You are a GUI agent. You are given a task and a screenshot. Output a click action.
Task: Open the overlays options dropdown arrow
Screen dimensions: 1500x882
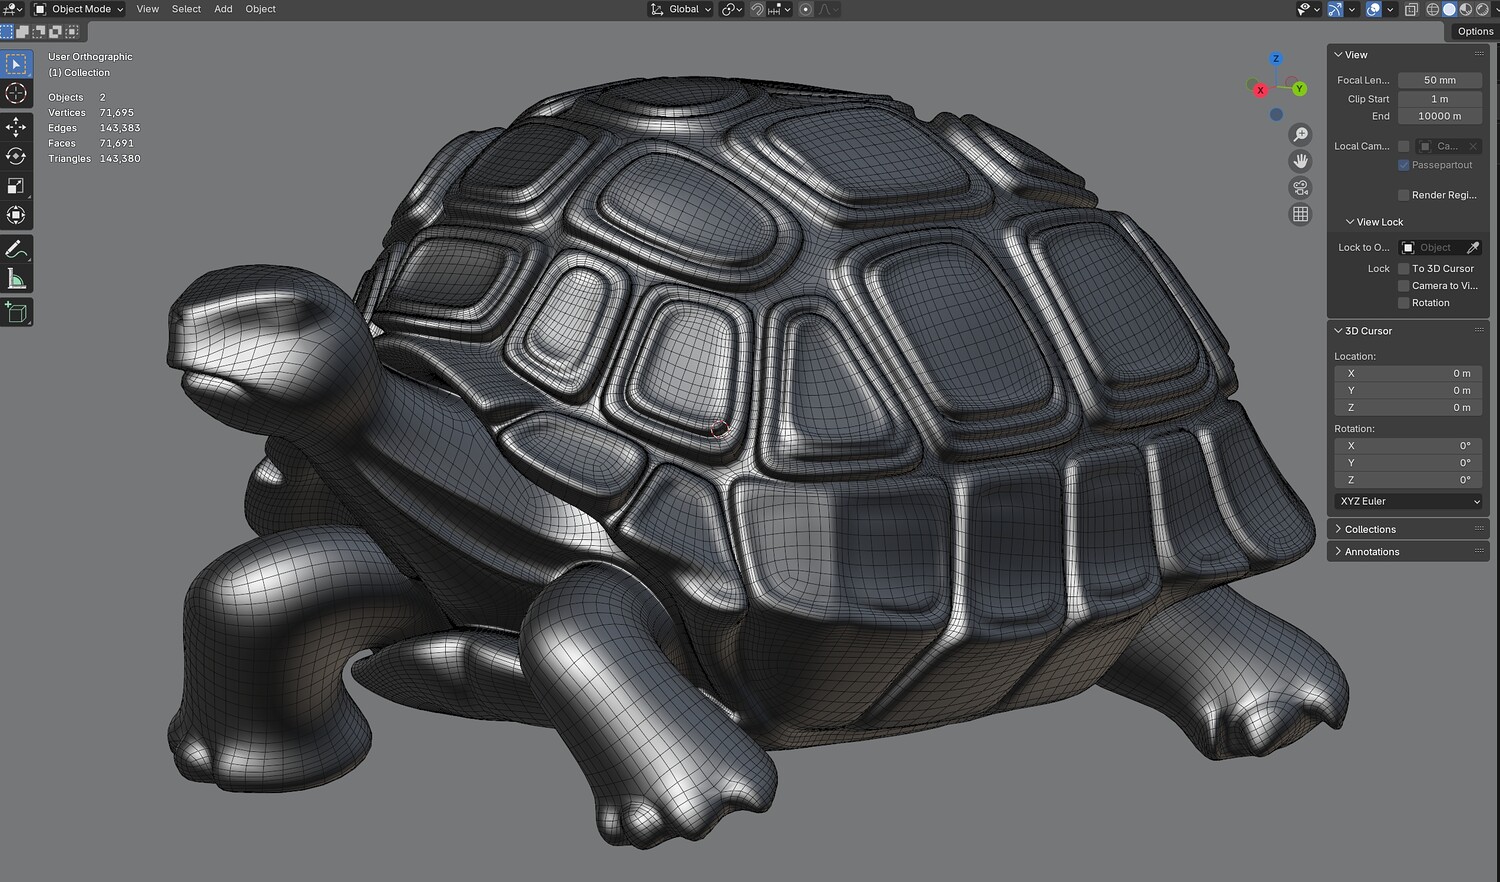1390,9
